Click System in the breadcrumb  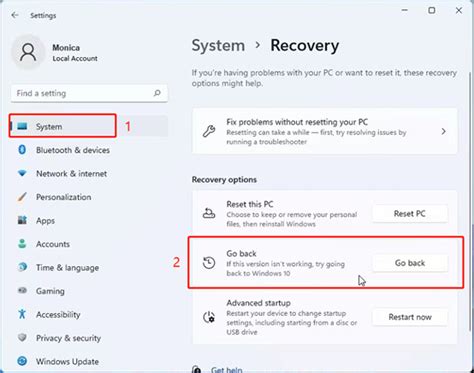coord(218,46)
